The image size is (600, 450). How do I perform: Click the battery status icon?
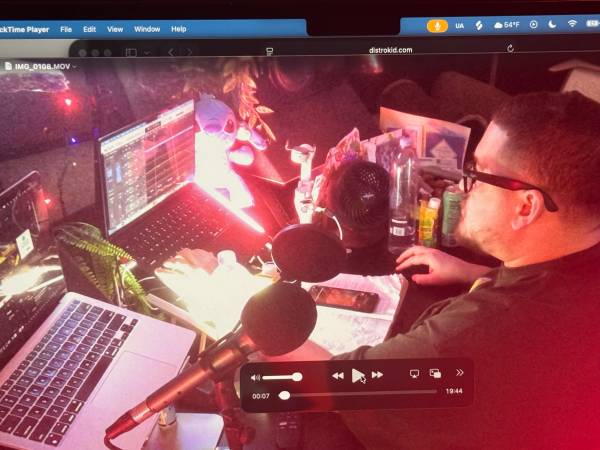tap(593, 23)
